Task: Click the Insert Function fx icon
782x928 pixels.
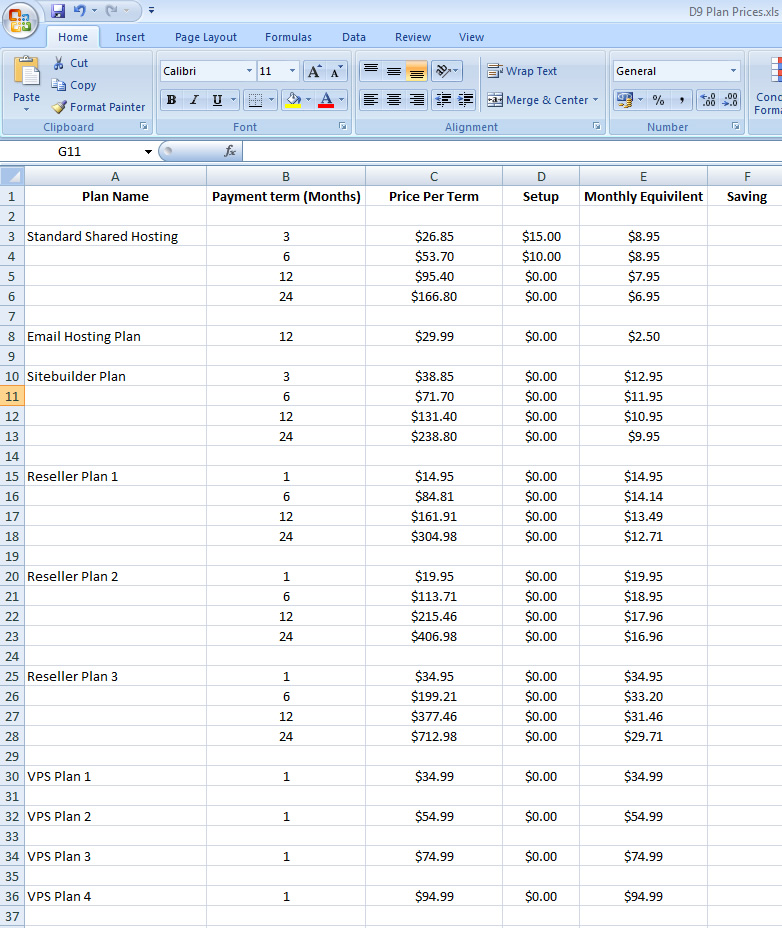Action: 229,151
